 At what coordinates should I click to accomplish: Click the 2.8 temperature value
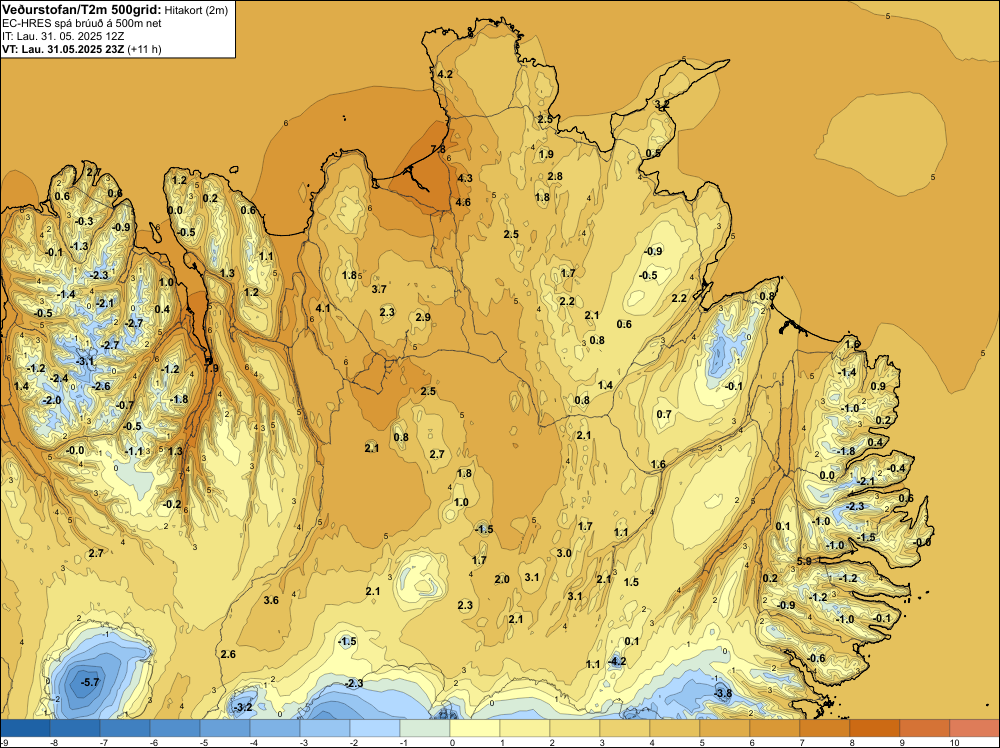[x=555, y=177]
